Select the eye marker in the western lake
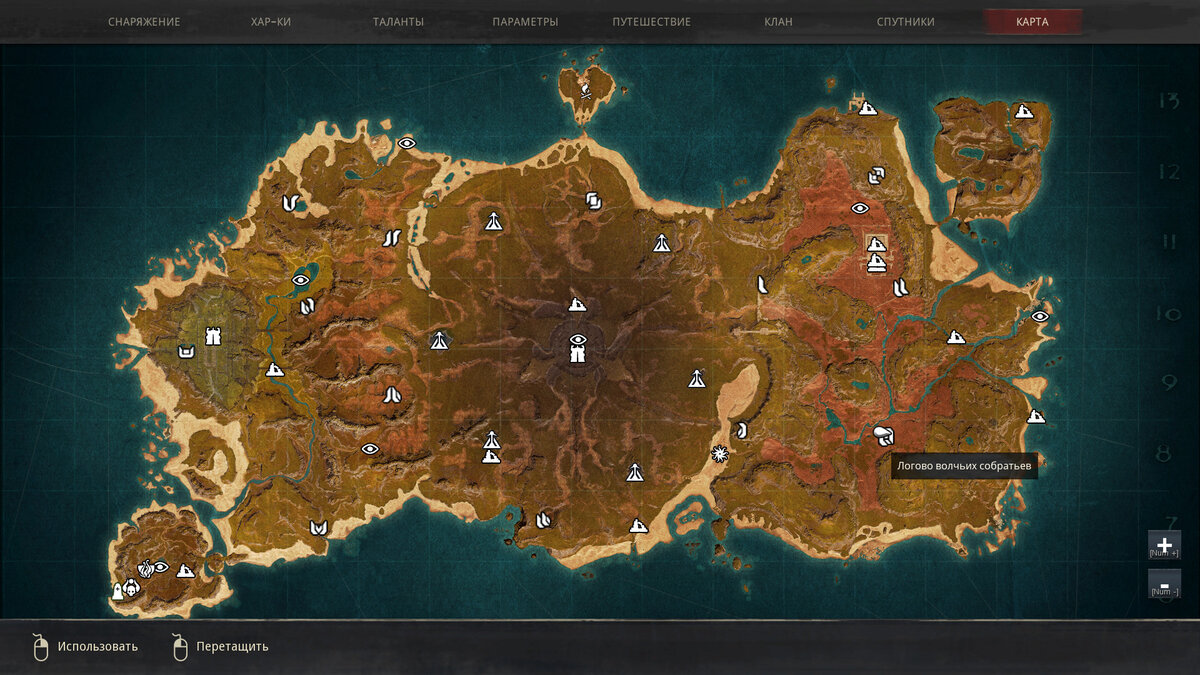The height and width of the screenshot is (675, 1200). click(x=301, y=280)
